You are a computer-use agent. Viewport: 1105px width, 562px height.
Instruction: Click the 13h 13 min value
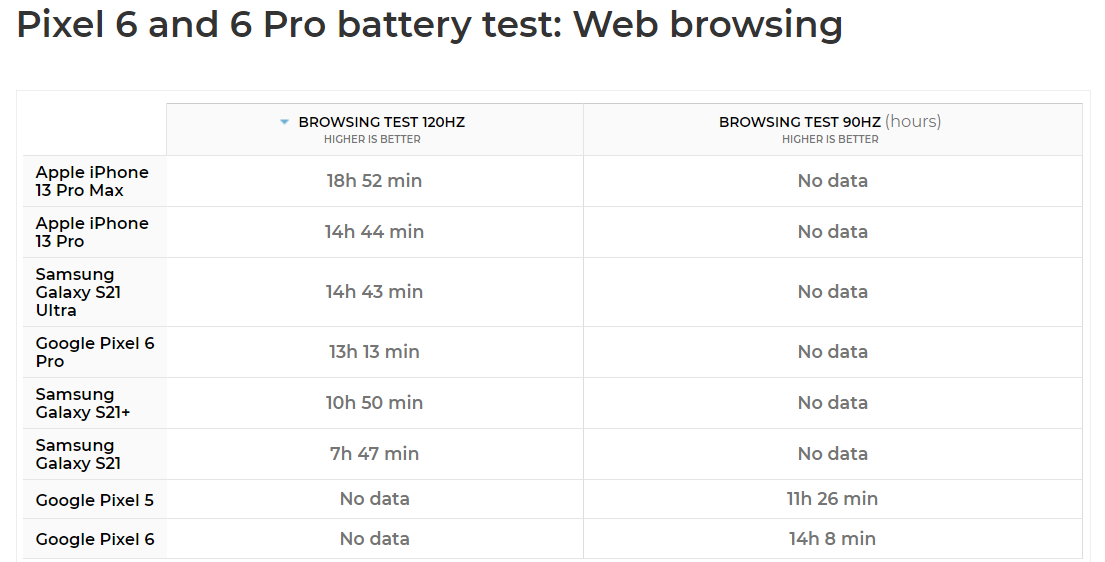(374, 352)
